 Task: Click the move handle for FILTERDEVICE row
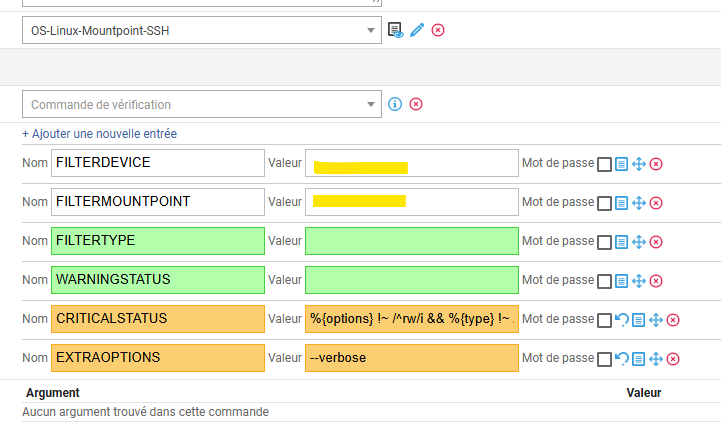coord(639,164)
